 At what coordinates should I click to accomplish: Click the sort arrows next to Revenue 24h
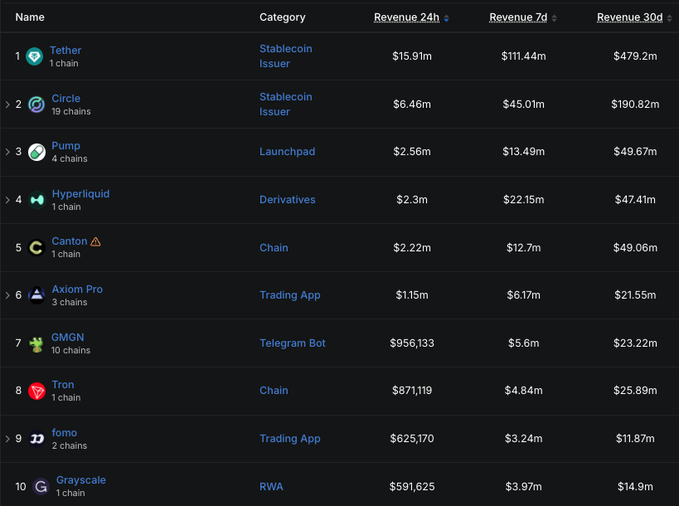(x=446, y=18)
